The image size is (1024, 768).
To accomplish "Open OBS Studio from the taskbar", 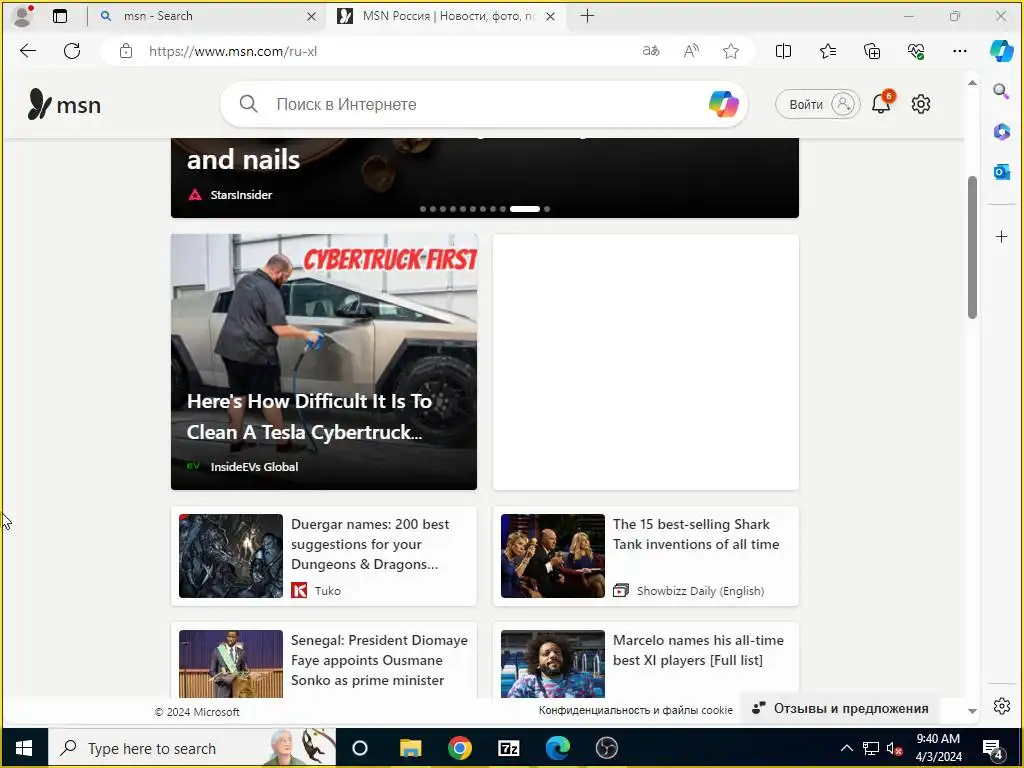I will pos(607,748).
